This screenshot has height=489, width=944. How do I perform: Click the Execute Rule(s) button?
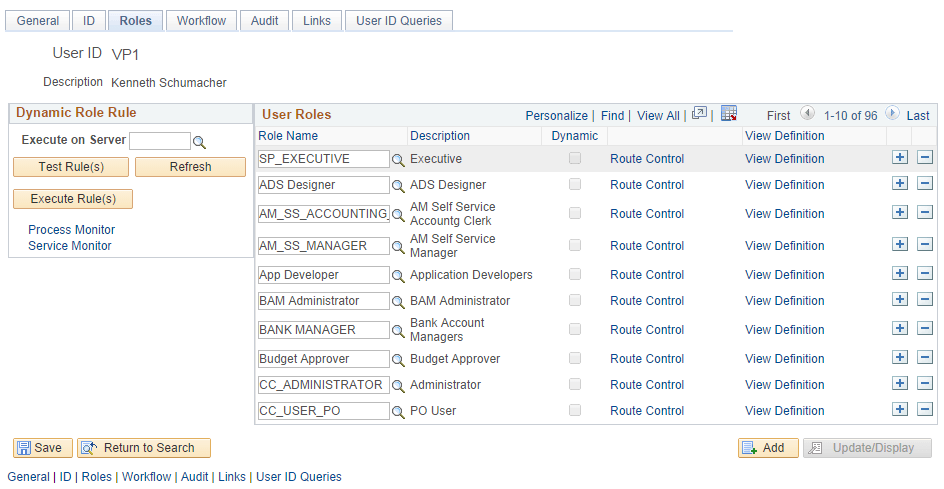[x=73, y=199]
